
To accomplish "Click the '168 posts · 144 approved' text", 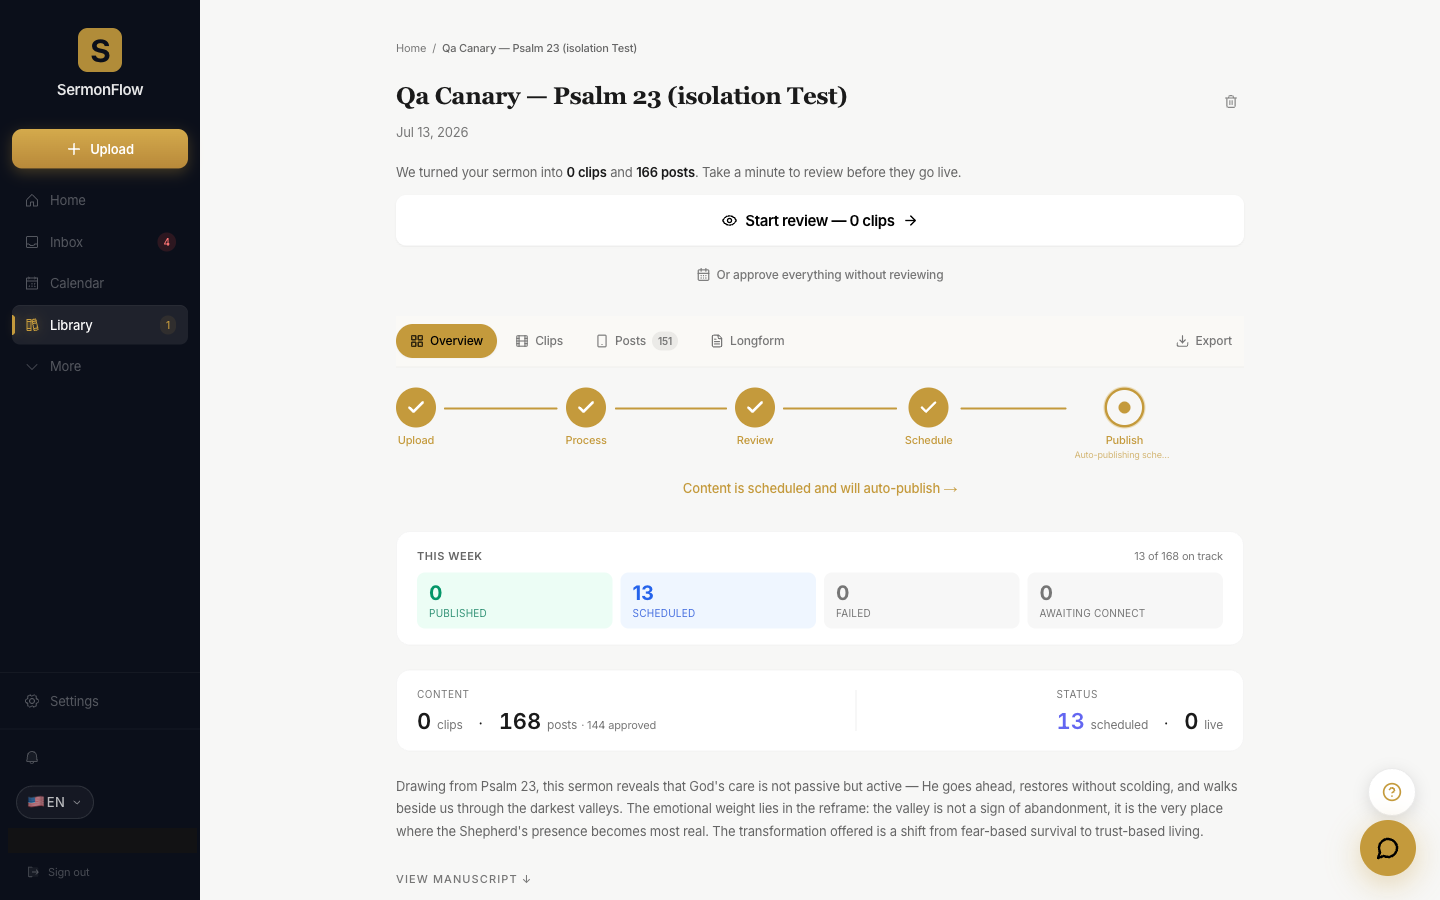I will (x=577, y=722).
